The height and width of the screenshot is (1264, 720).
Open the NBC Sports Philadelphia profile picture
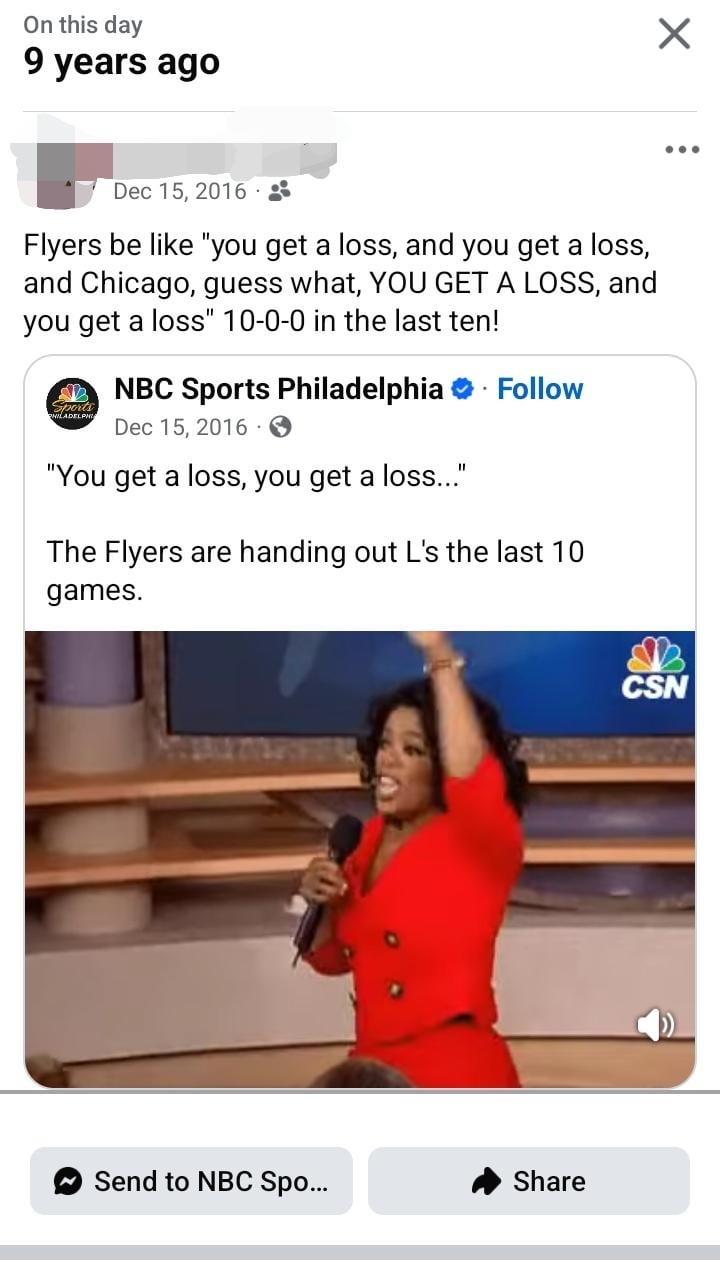[x=73, y=405]
